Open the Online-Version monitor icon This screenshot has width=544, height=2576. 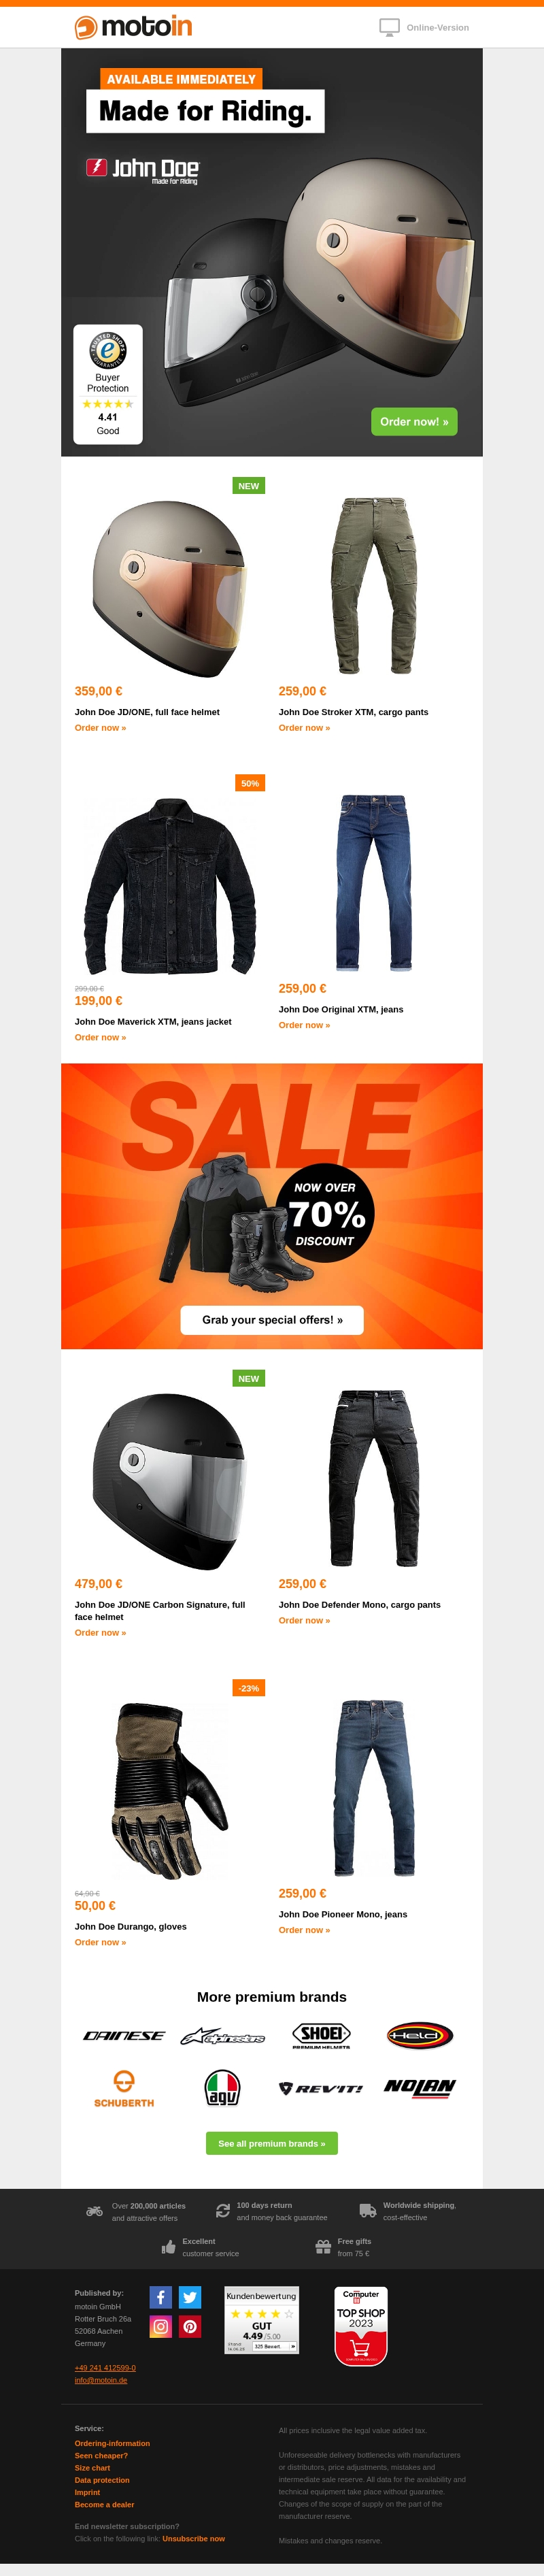coord(389,27)
